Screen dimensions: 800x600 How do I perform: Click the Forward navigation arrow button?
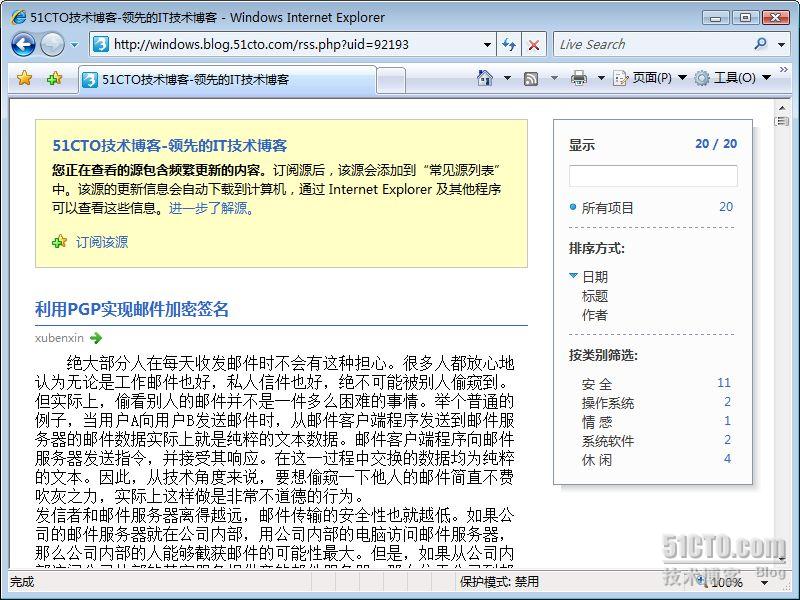coord(52,44)
